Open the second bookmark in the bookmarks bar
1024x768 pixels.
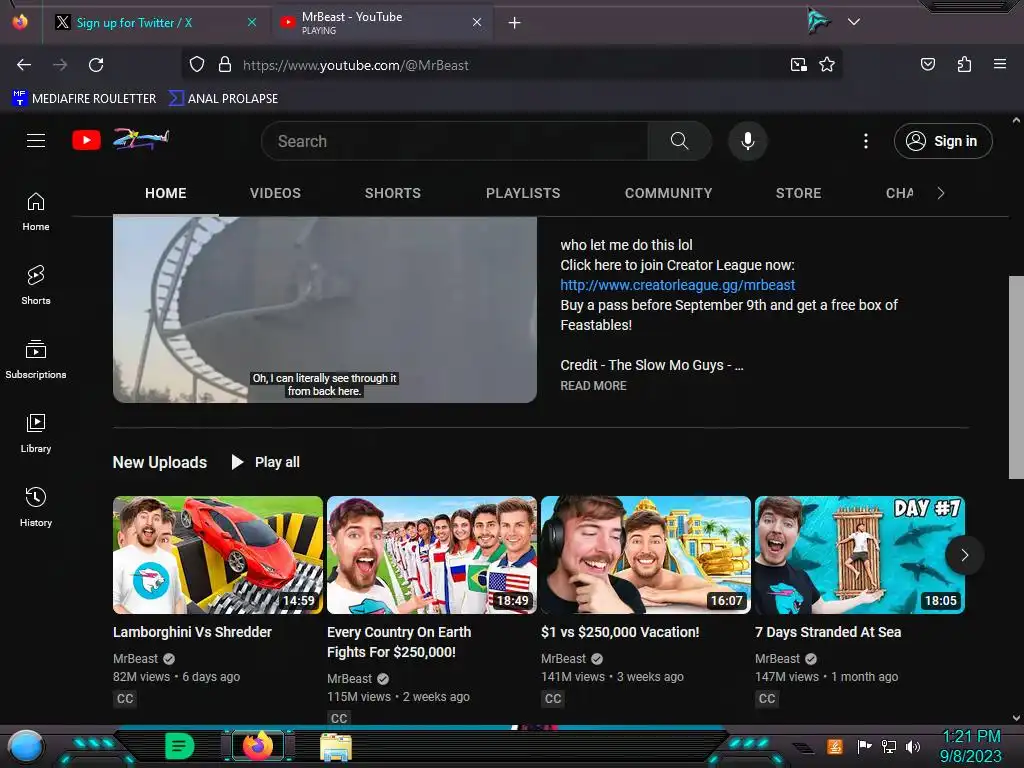pos(223,99)
